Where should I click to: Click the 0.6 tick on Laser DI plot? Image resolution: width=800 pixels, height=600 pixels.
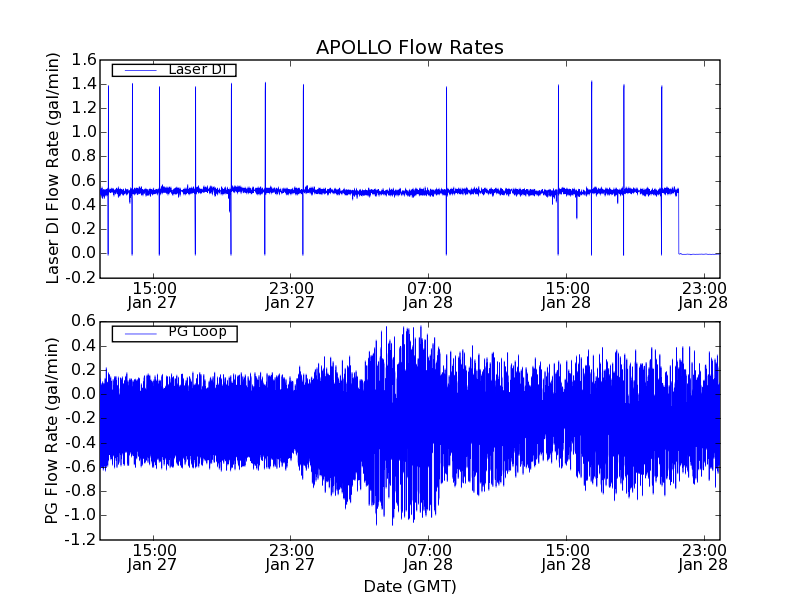point(84,181)
